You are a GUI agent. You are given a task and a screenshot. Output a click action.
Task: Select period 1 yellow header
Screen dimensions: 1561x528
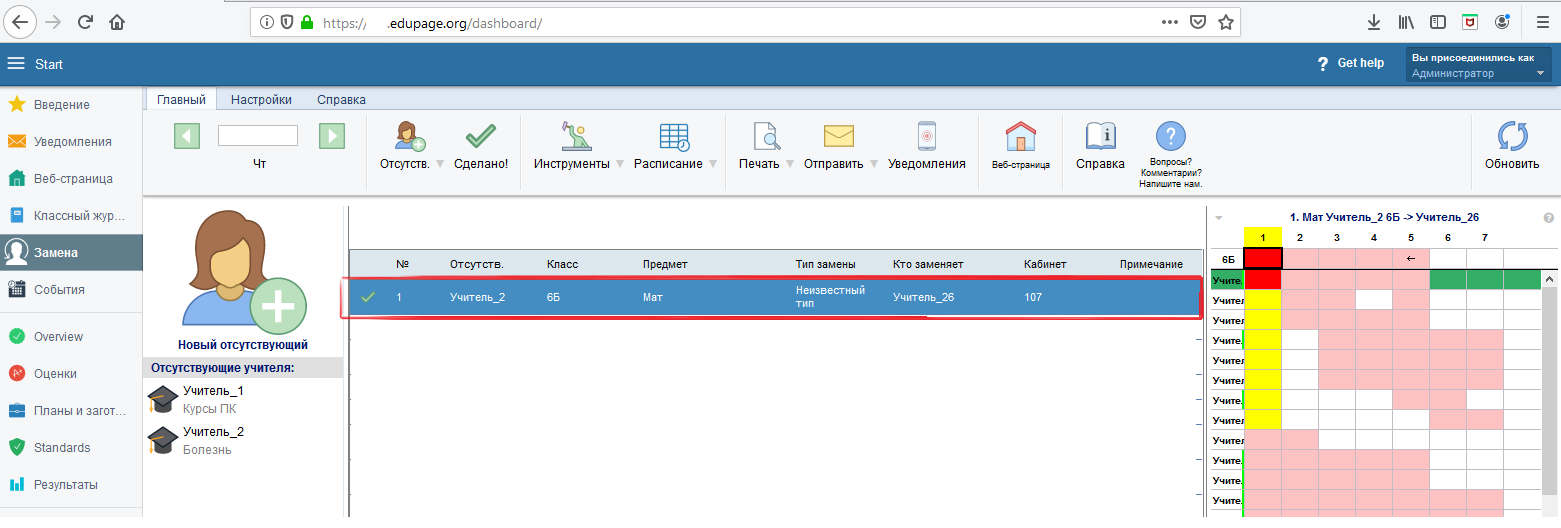point(1263,237)
